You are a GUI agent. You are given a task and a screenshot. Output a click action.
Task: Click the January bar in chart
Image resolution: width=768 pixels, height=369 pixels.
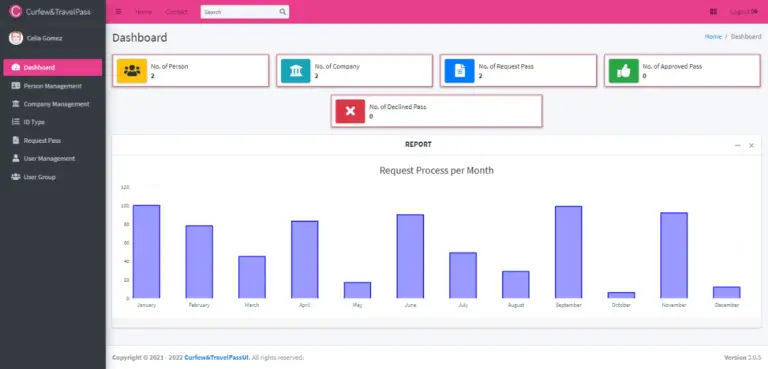click(146, 251)
